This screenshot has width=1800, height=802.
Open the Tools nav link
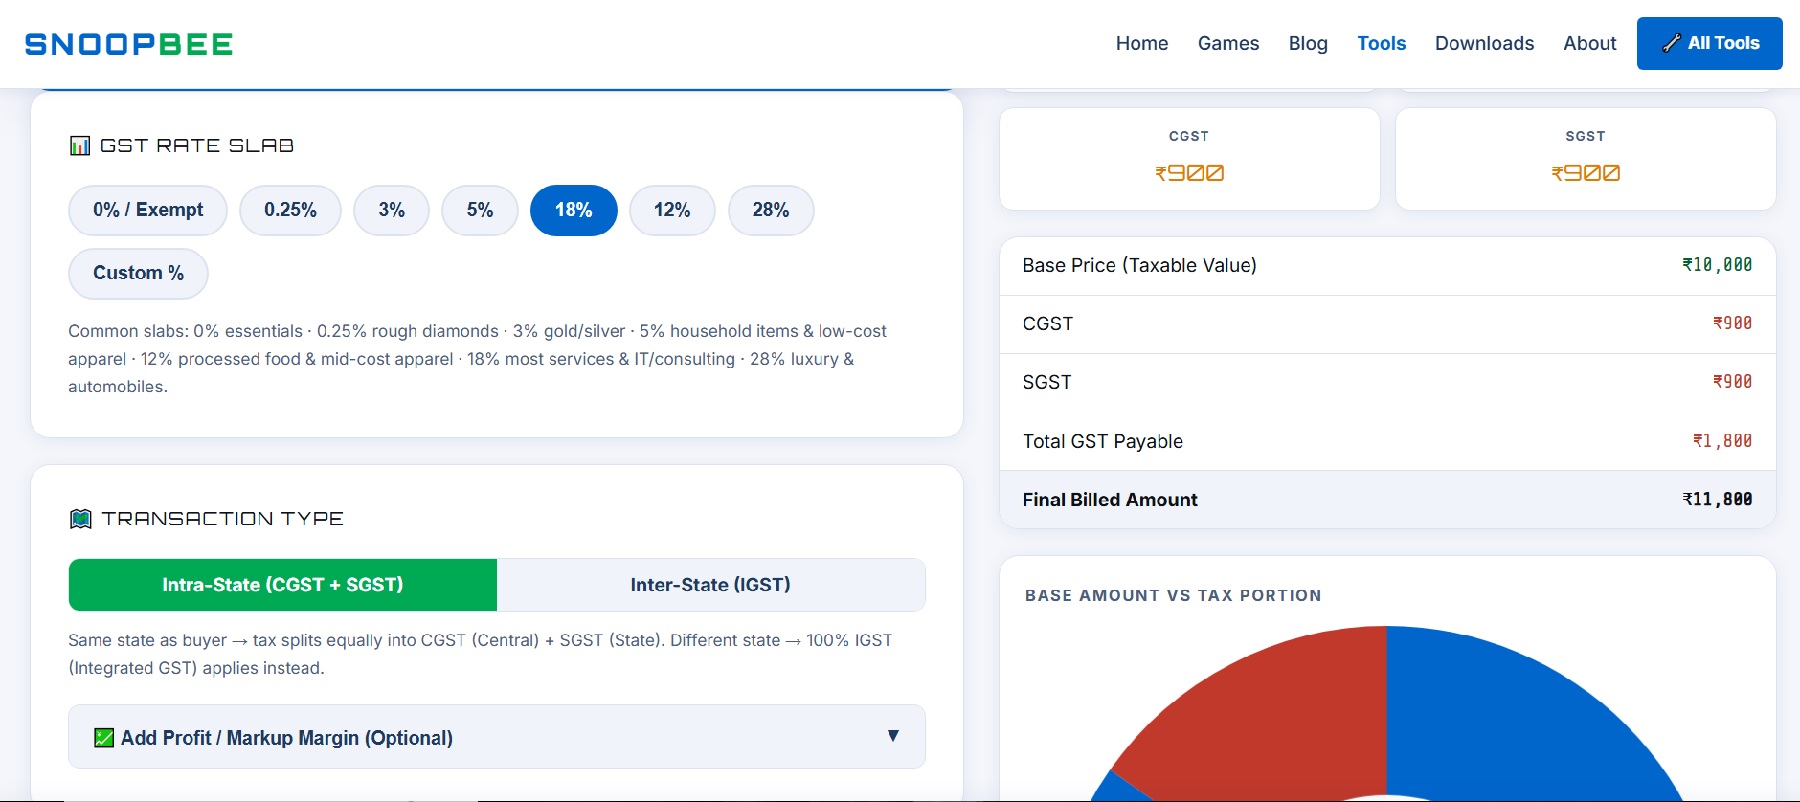coord(1381,43)
